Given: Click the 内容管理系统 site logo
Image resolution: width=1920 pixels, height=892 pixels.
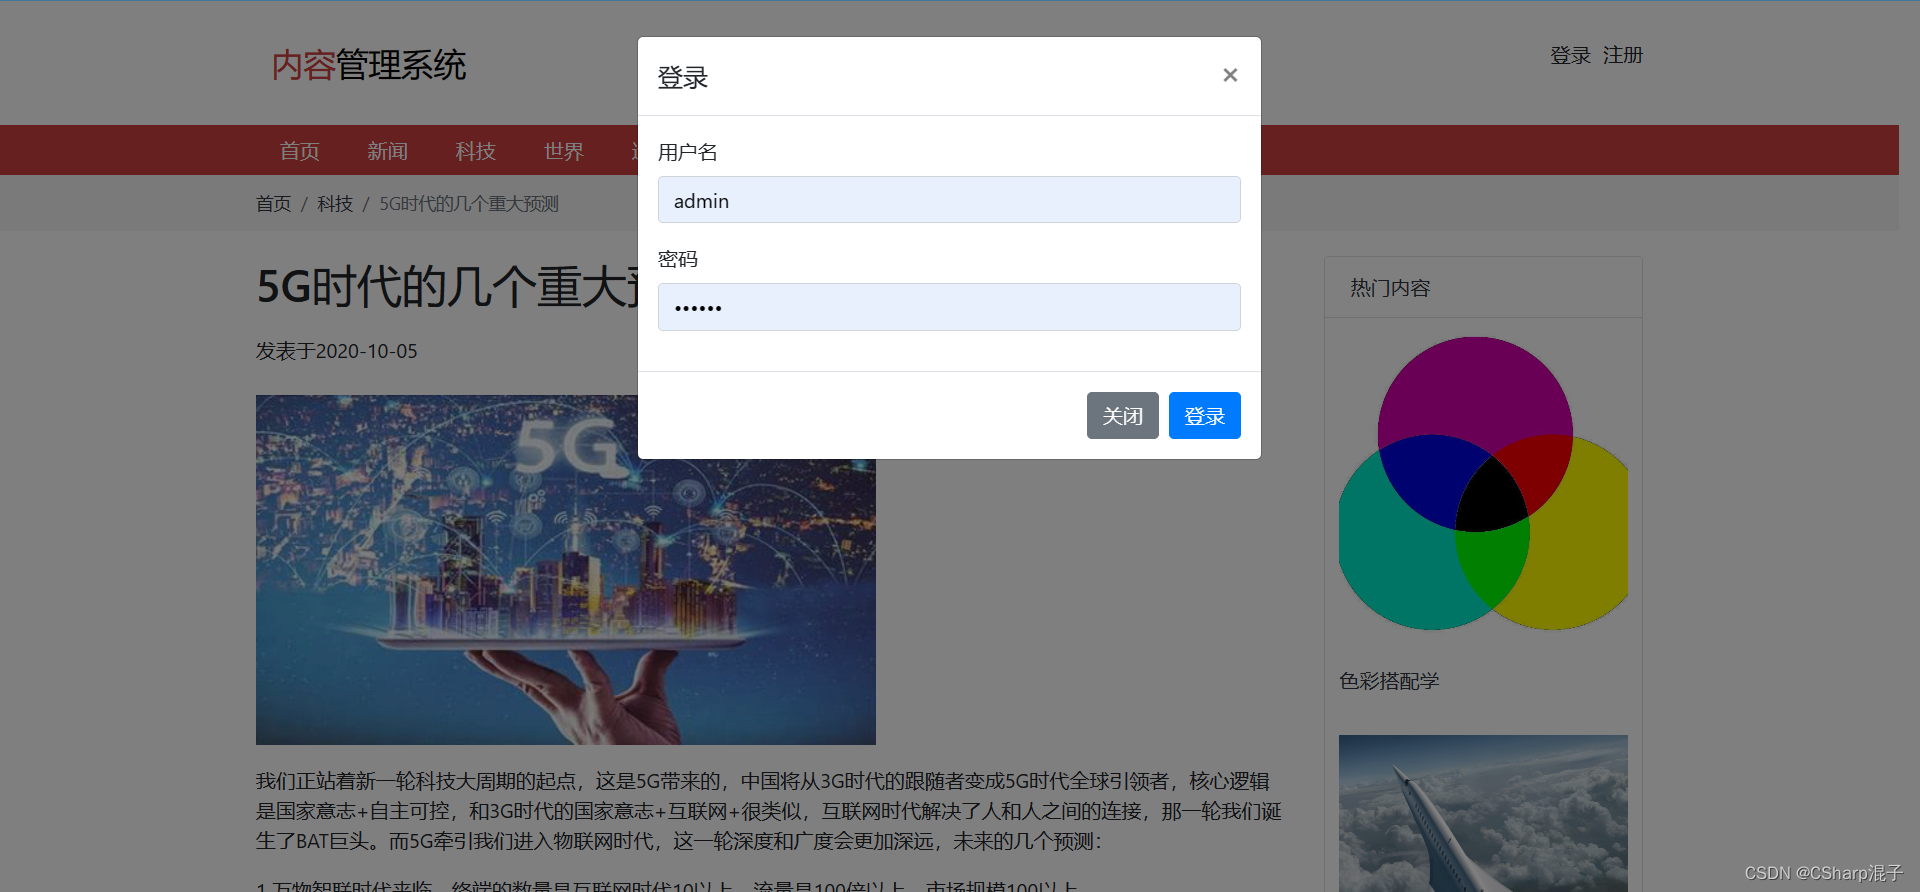Looking at the screenshot, I should (369, 65).
